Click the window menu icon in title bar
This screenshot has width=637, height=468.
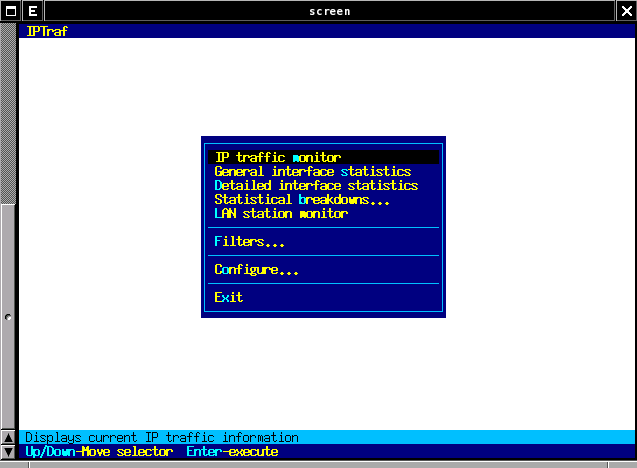(x=11, y=11)
